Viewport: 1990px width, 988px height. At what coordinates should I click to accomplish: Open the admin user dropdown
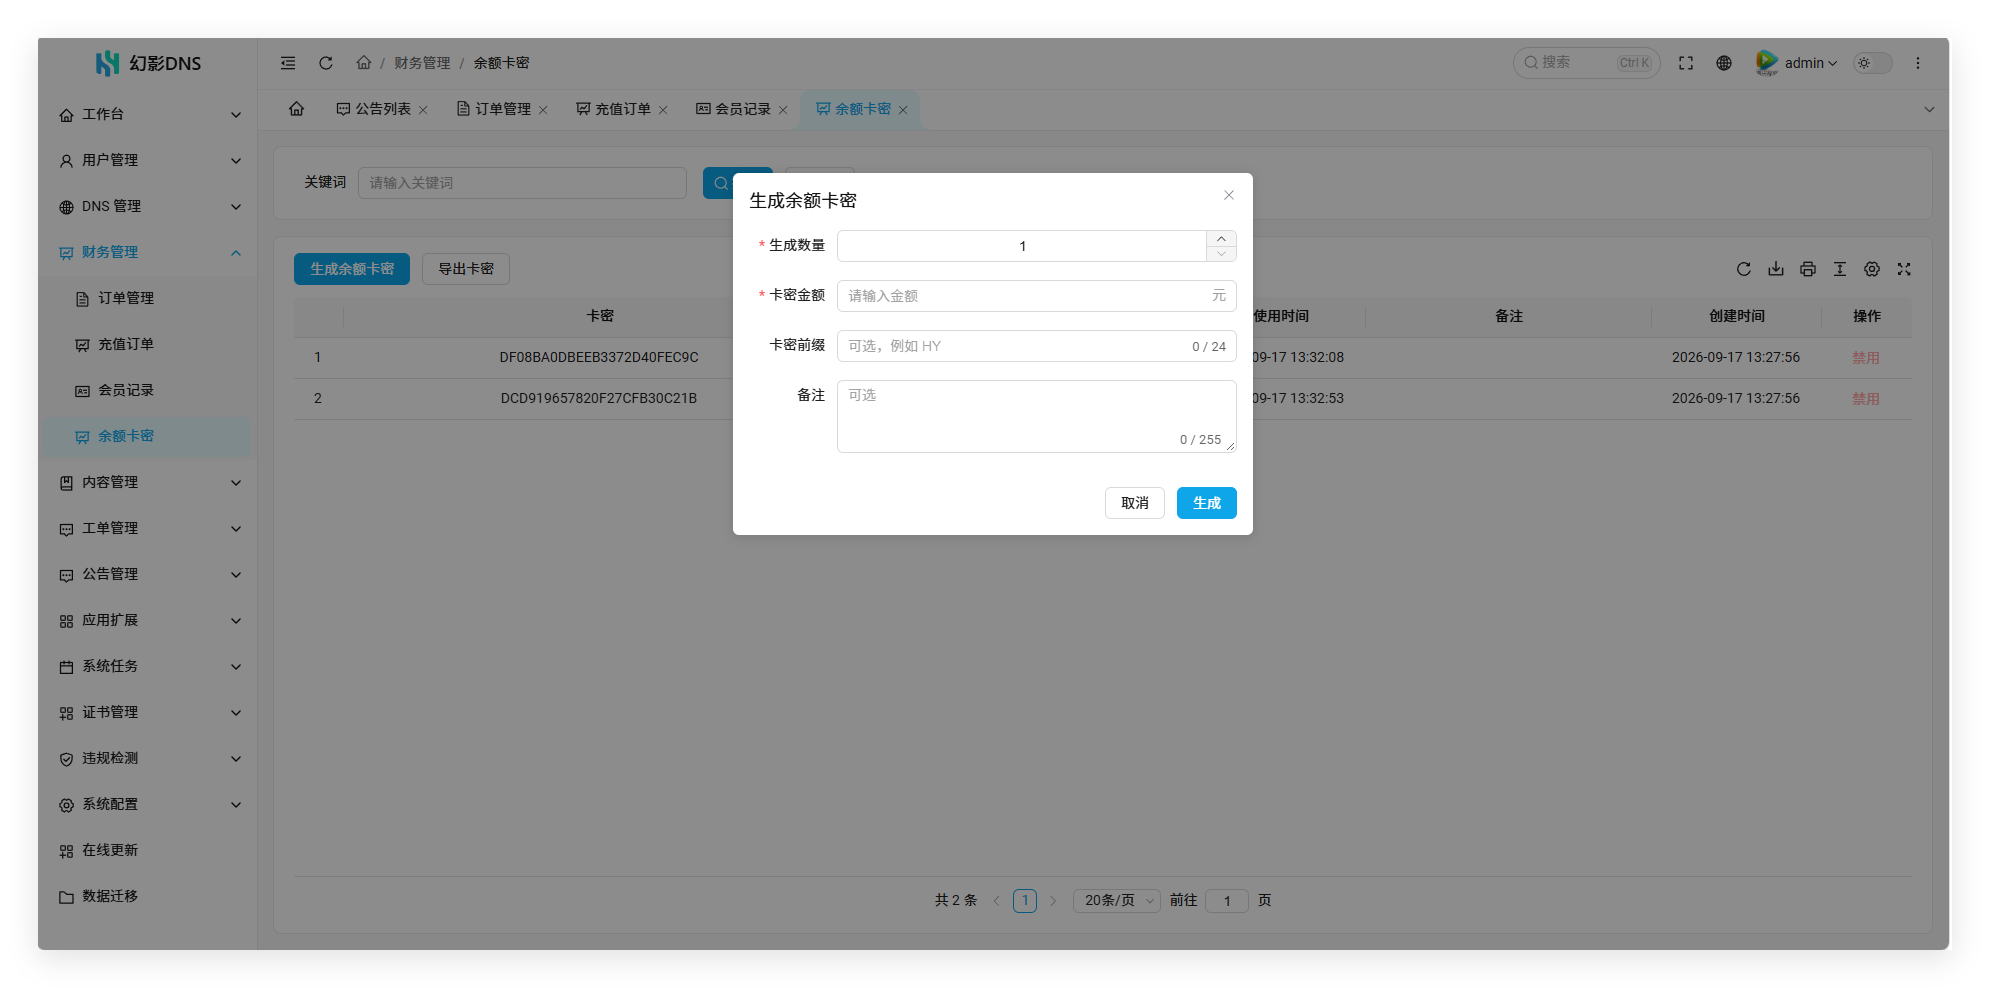click(x=1798, y=63)
